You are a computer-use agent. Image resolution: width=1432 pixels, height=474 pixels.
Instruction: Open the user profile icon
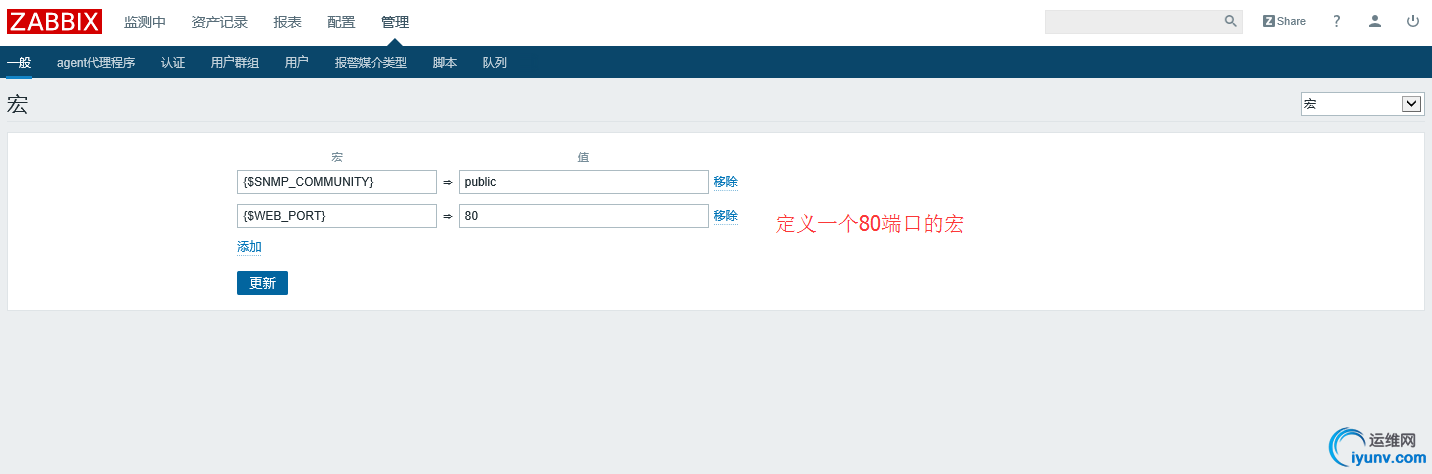(1375, 21)
